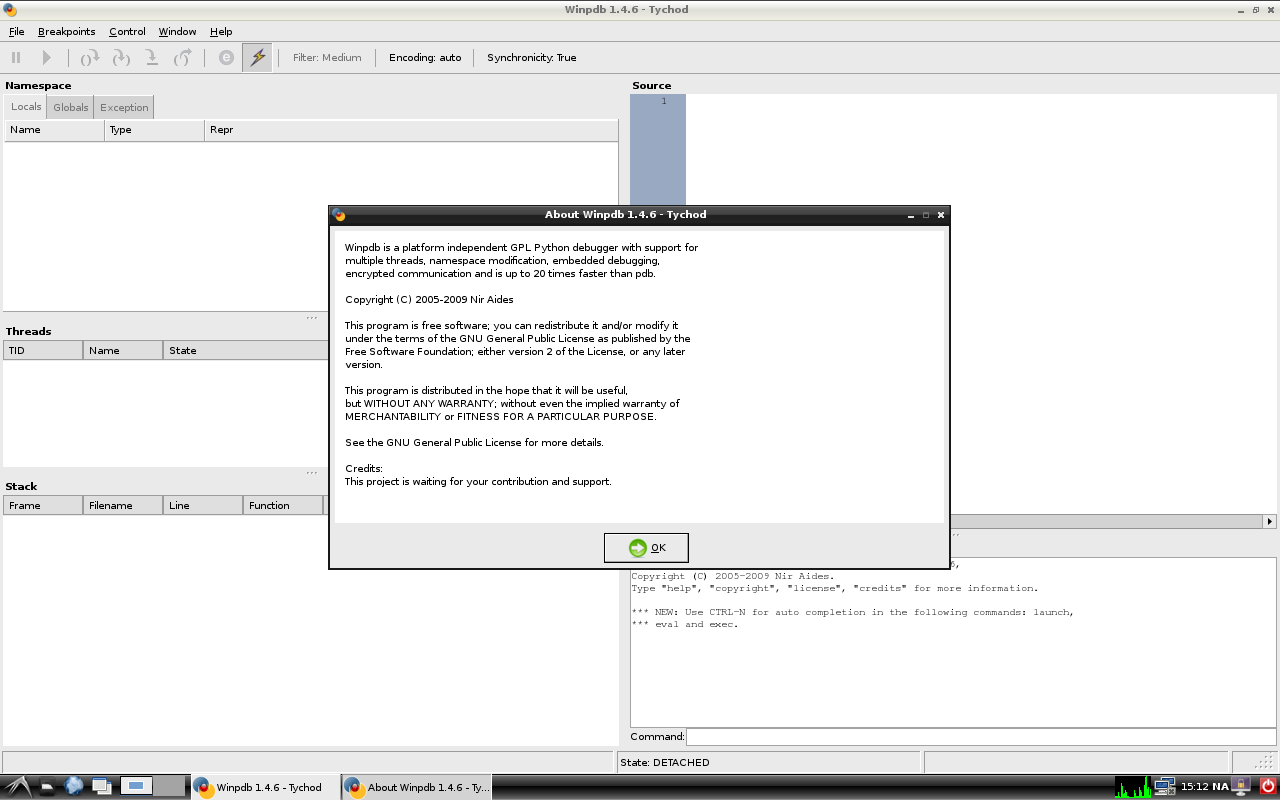This screenshot has height=800, width=1280.
Task: Click the Run to Line down-arrow icon
Action: point(152,58)
